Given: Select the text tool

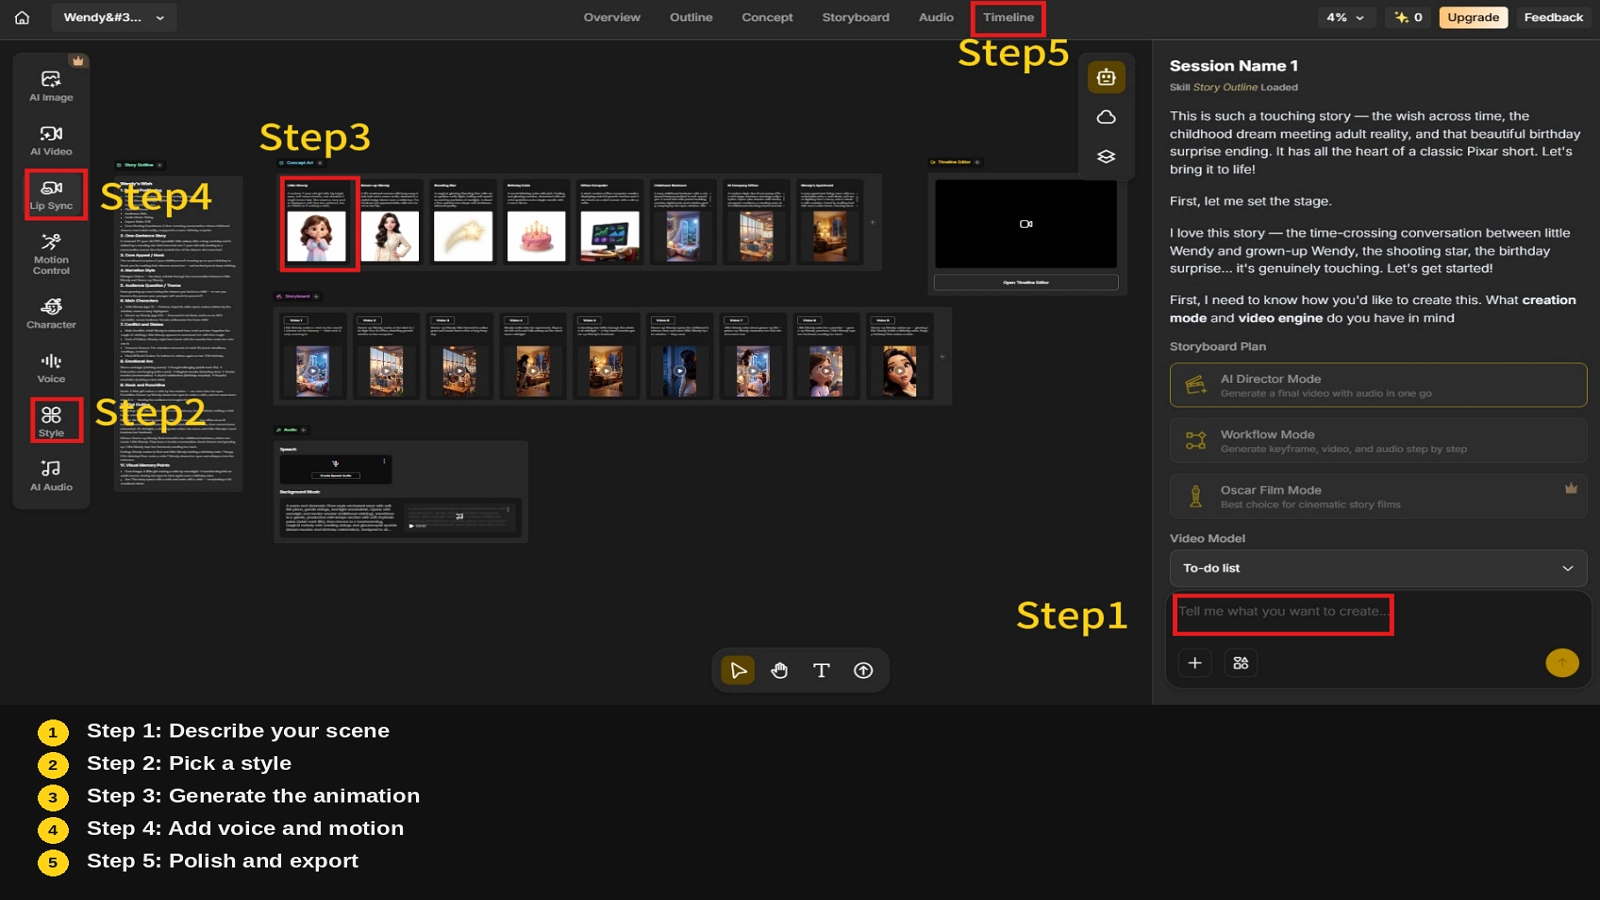Looking at the screenshot, I should click(x=821, y=670).
